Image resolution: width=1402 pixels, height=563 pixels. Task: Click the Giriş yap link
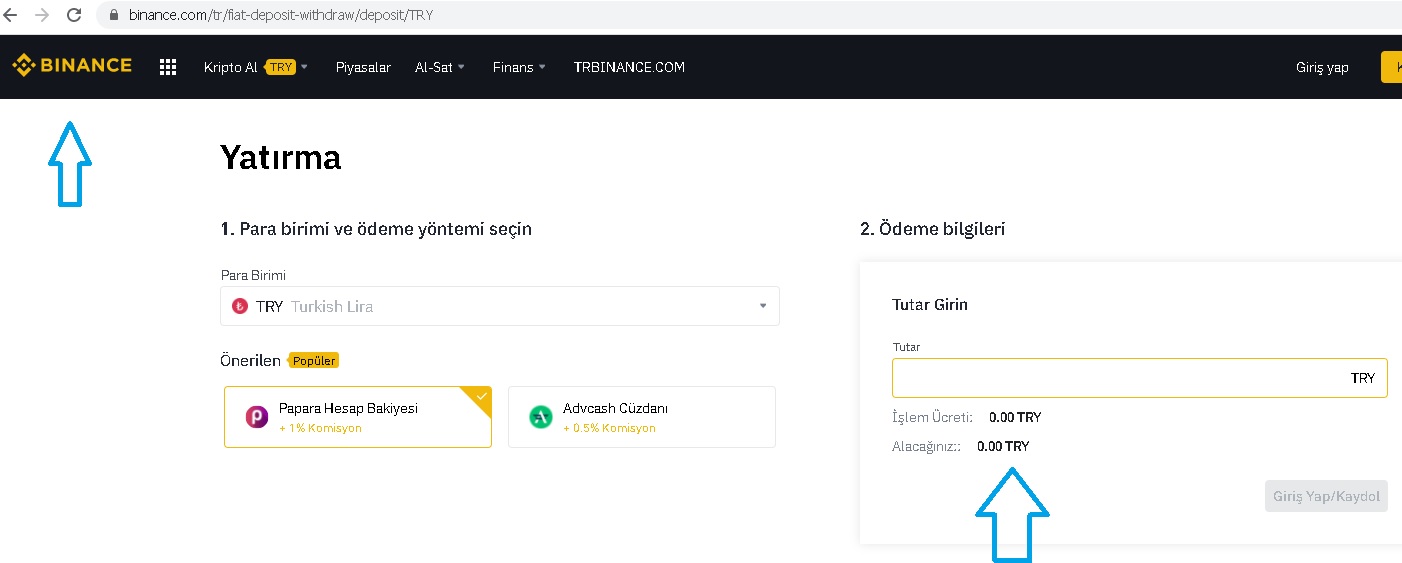[1322, 67]
